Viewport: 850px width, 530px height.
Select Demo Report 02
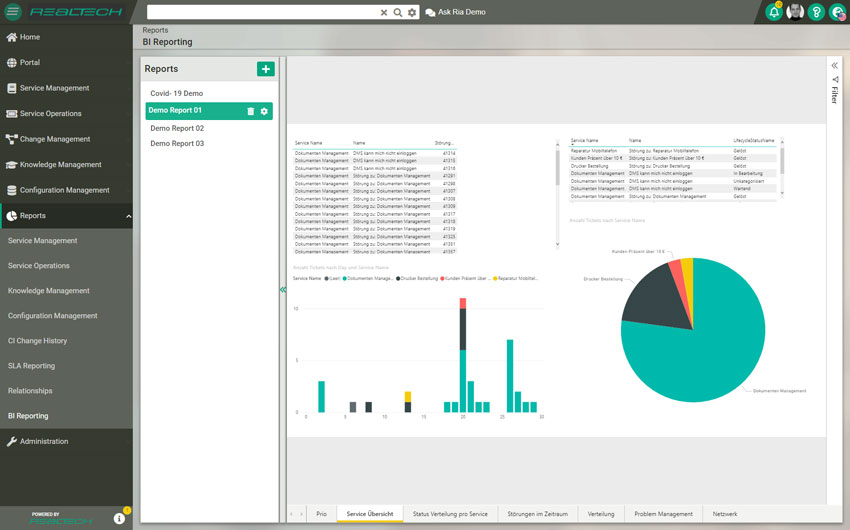177,128
